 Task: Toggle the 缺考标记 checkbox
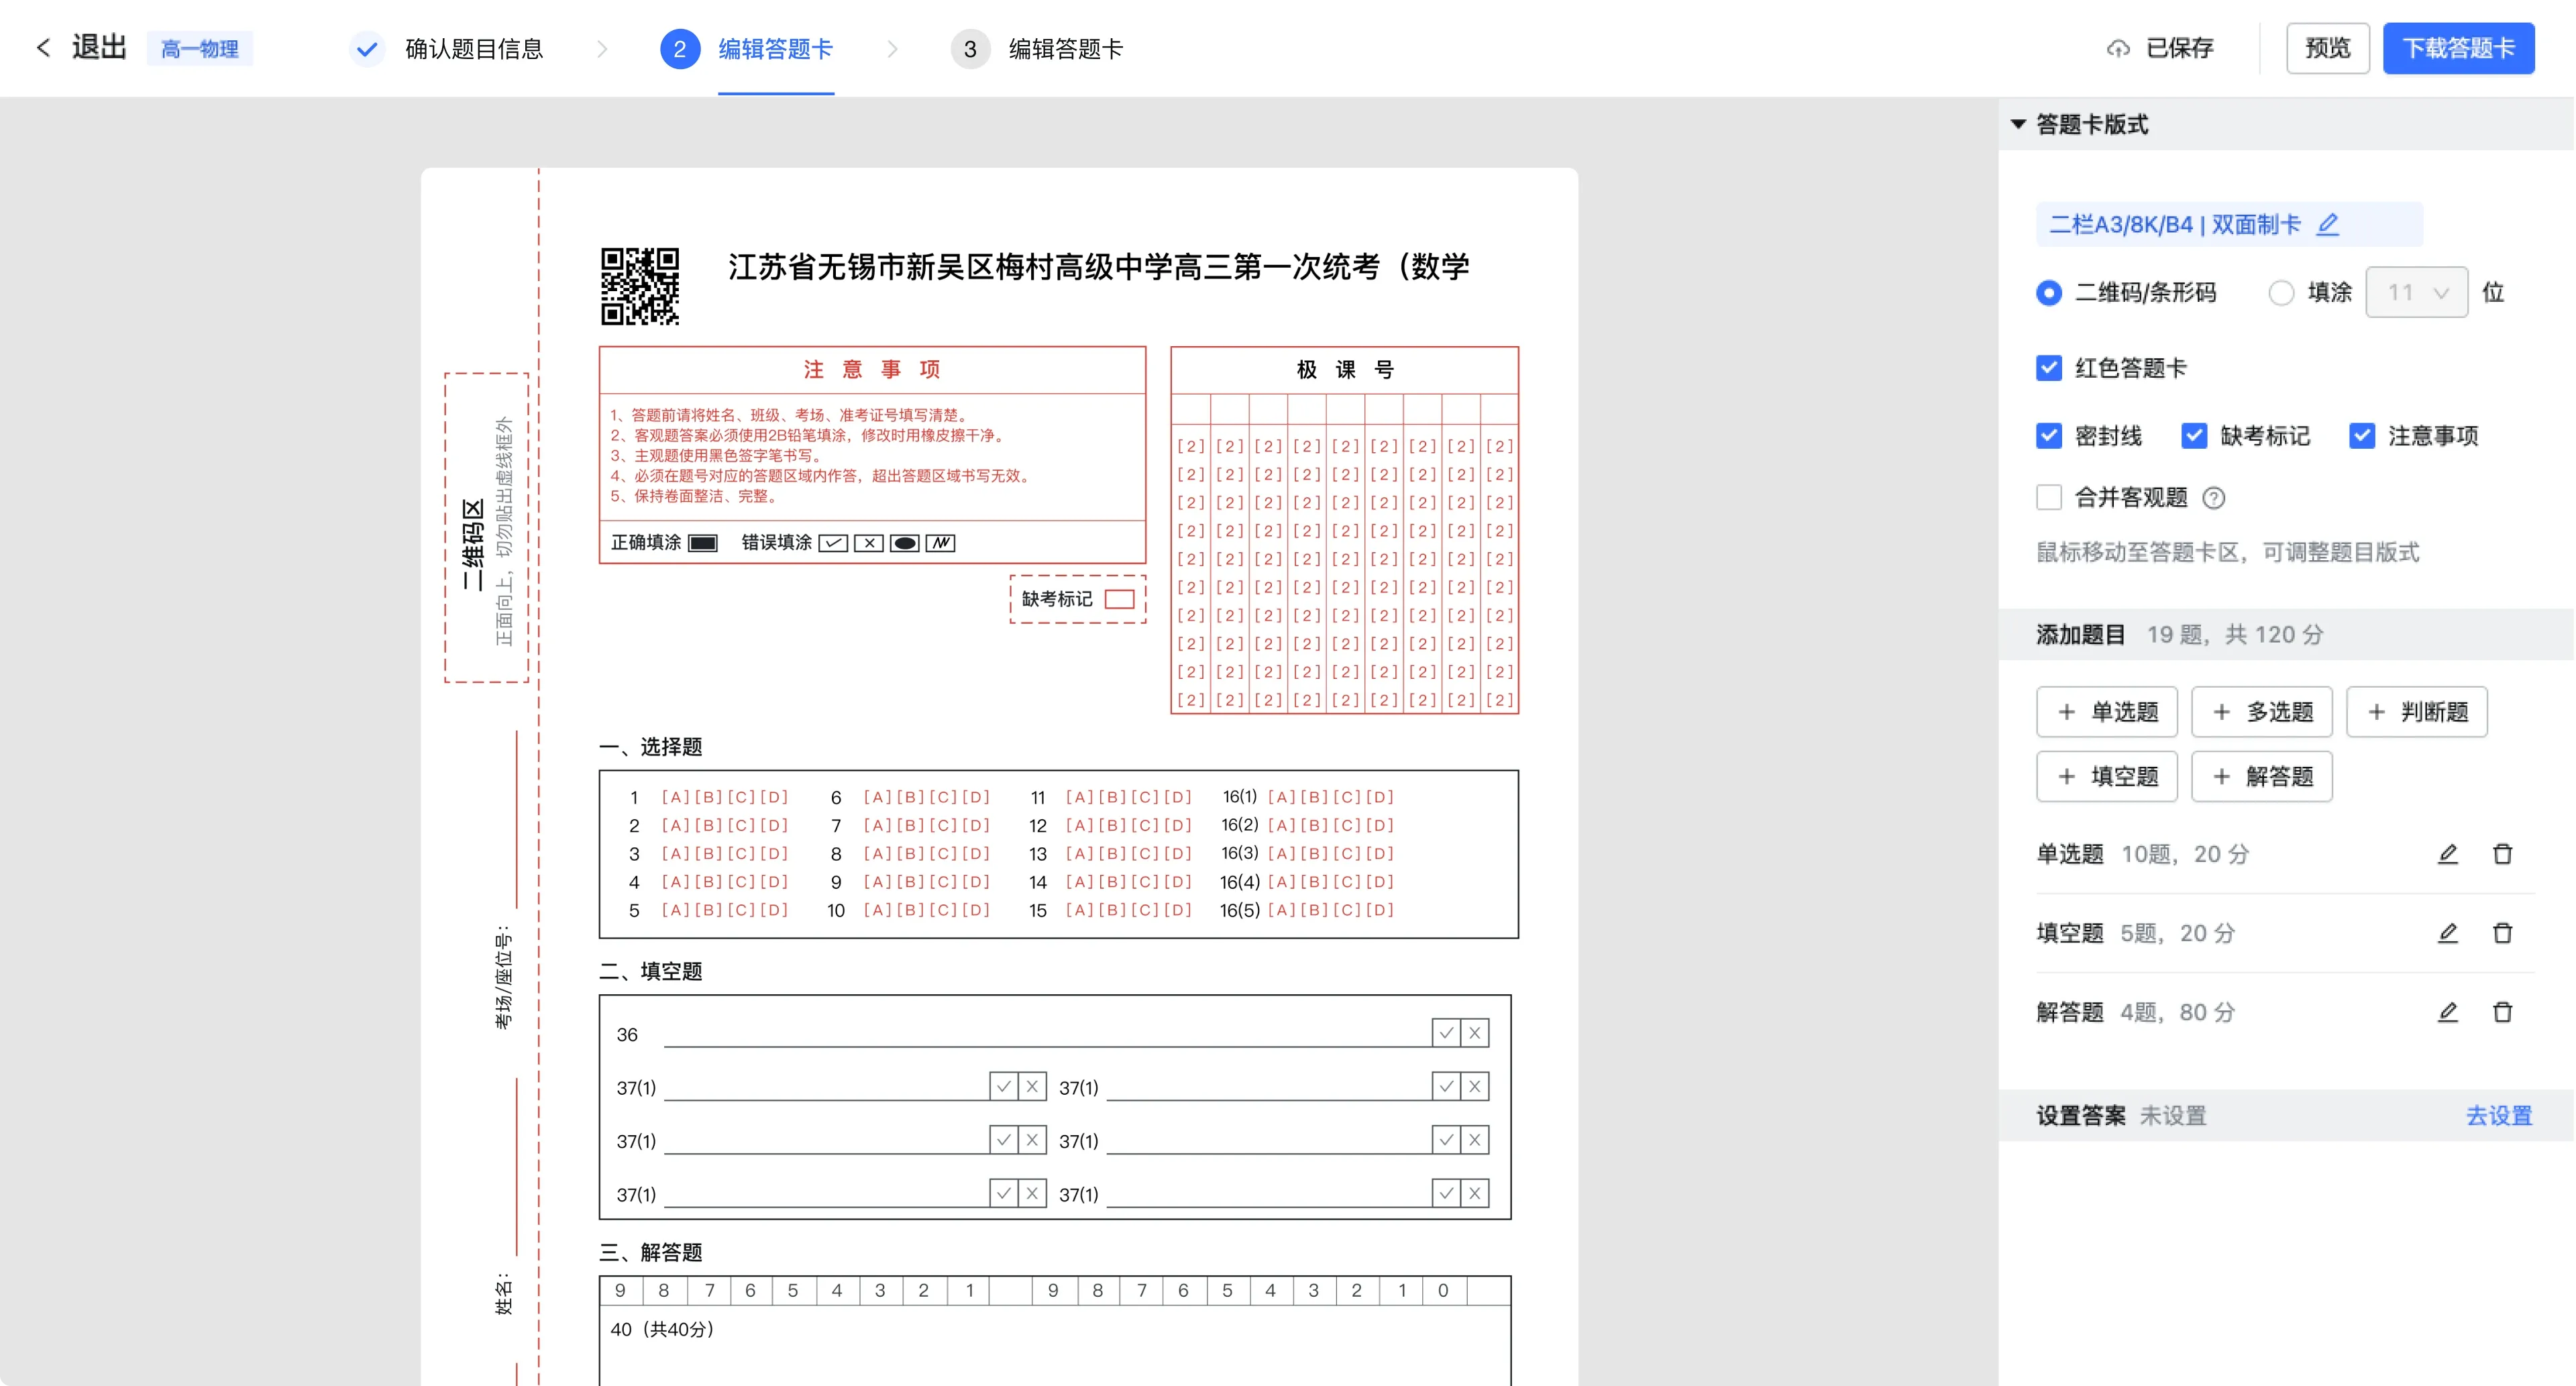[2194, 436]
